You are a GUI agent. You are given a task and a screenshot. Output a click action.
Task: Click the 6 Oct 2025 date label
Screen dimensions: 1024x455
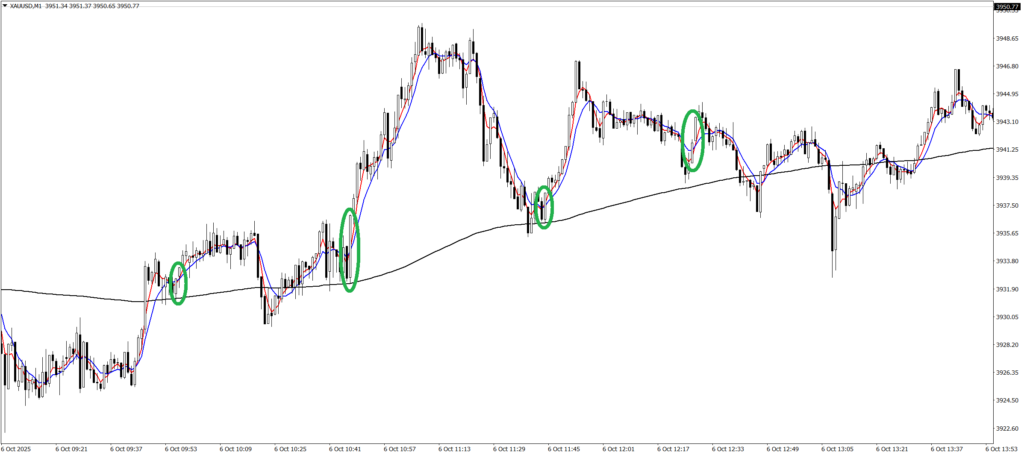(18, 449)
